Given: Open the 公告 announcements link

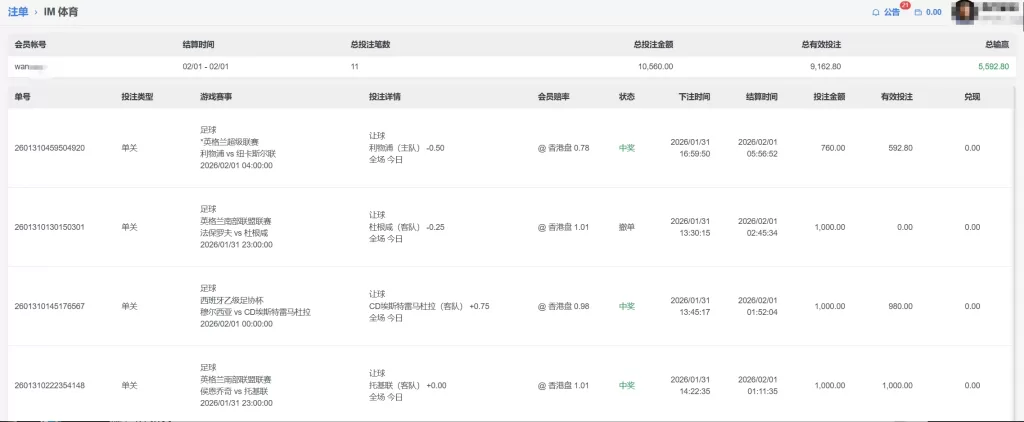Looking at the screenshot, I should 892,13.
